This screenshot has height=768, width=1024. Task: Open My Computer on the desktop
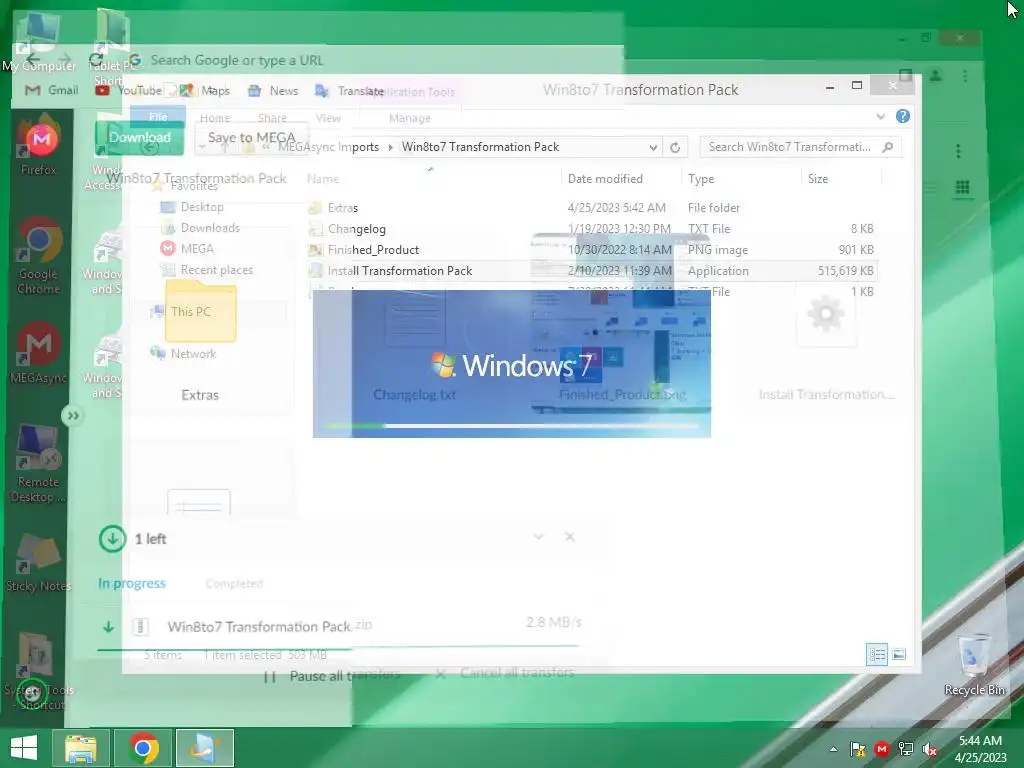coord(38,40)
